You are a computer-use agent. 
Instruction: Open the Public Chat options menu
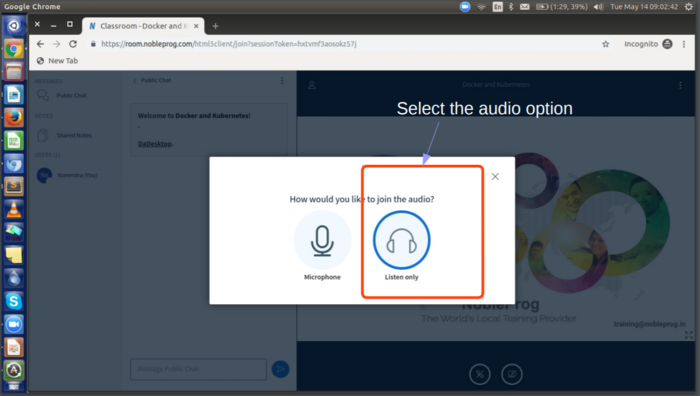tap(282, 80)
